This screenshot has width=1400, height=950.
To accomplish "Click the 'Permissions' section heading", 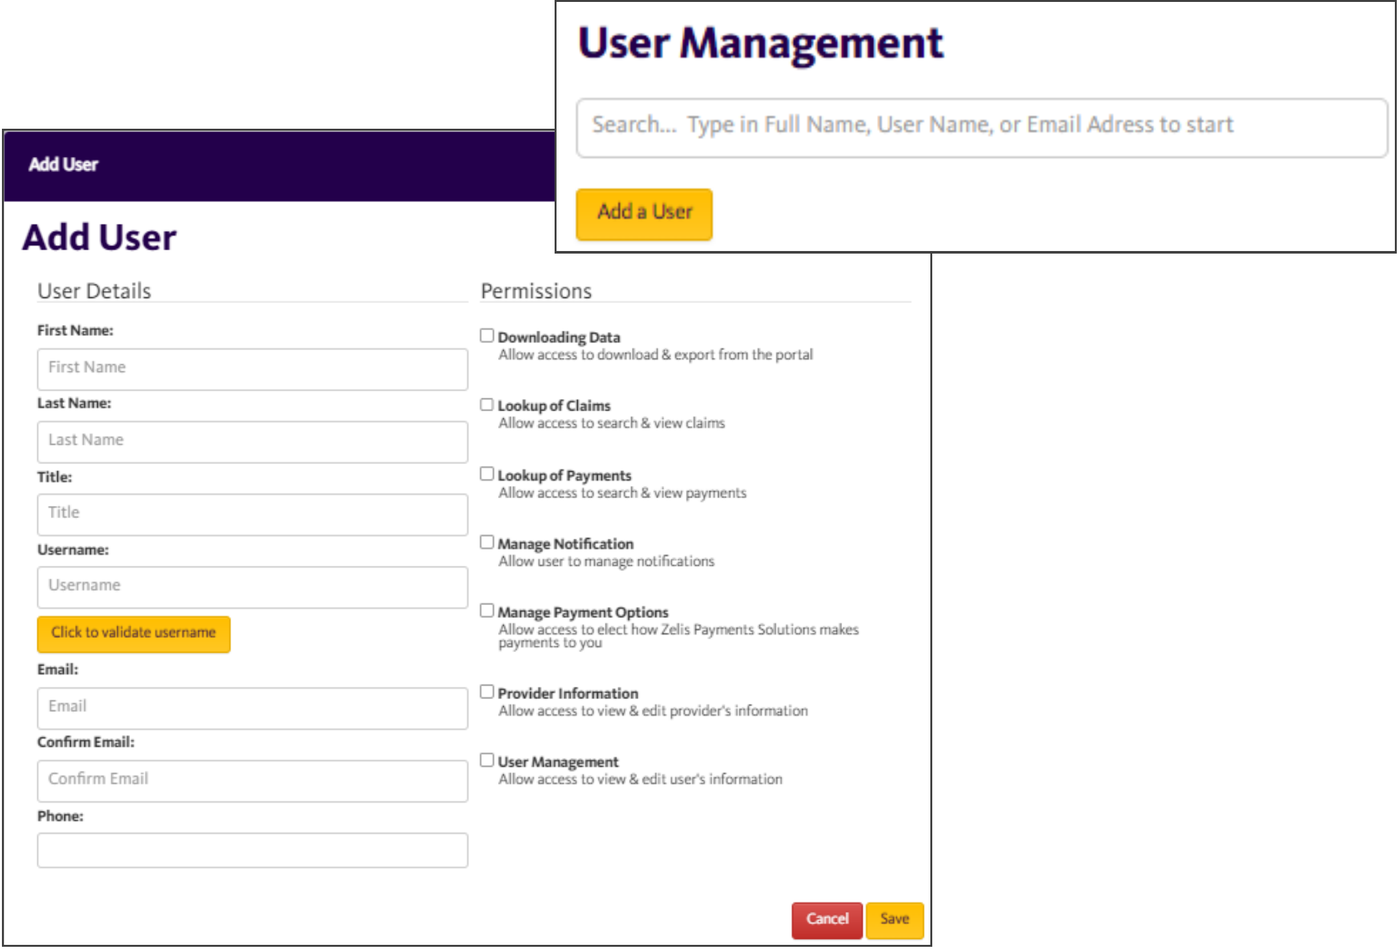I will (x=536, y=291).
